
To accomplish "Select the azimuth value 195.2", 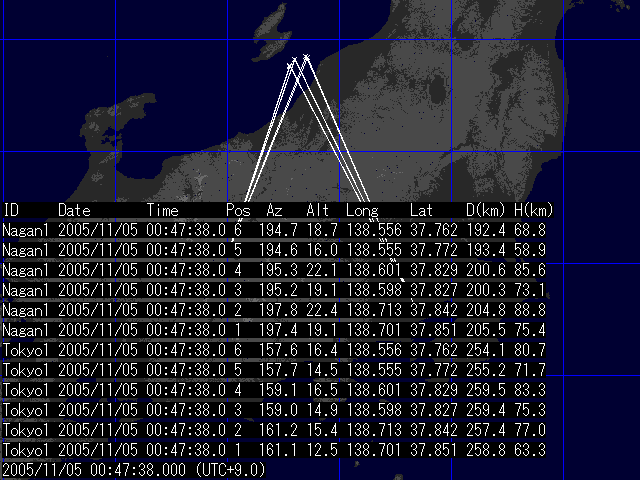I will [x=278, y=290].
